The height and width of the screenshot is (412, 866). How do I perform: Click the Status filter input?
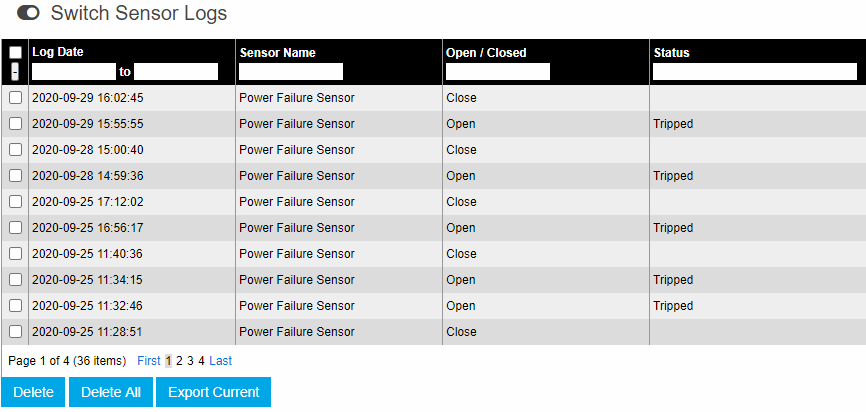pos(755,72)
